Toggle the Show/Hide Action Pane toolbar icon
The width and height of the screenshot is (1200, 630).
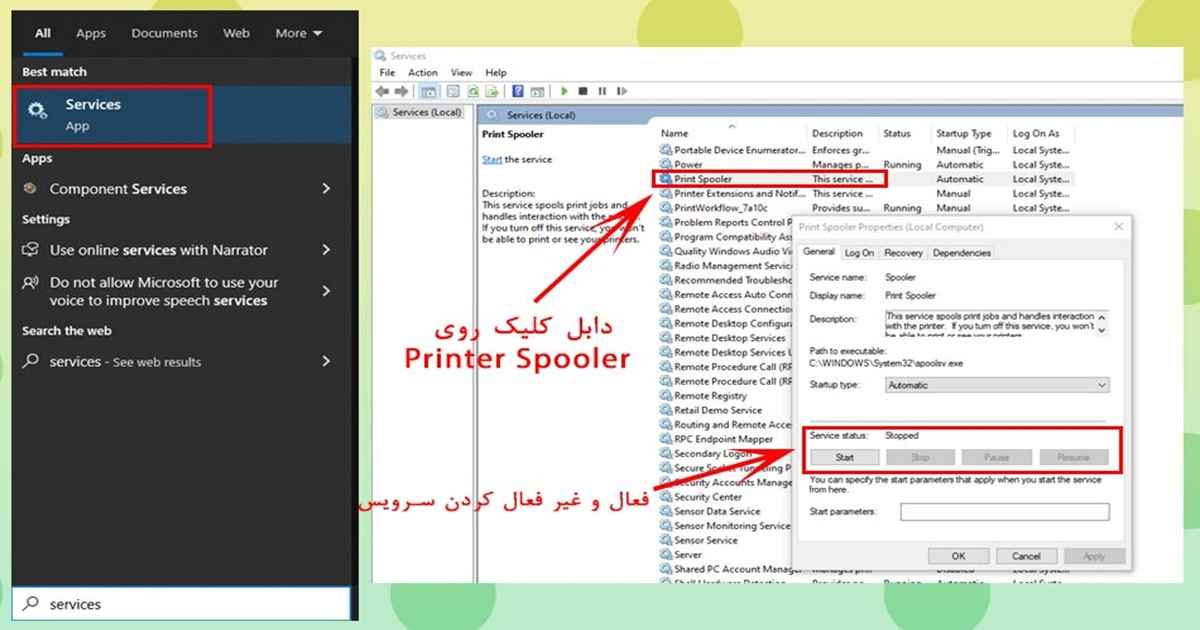tap(537, 91)
